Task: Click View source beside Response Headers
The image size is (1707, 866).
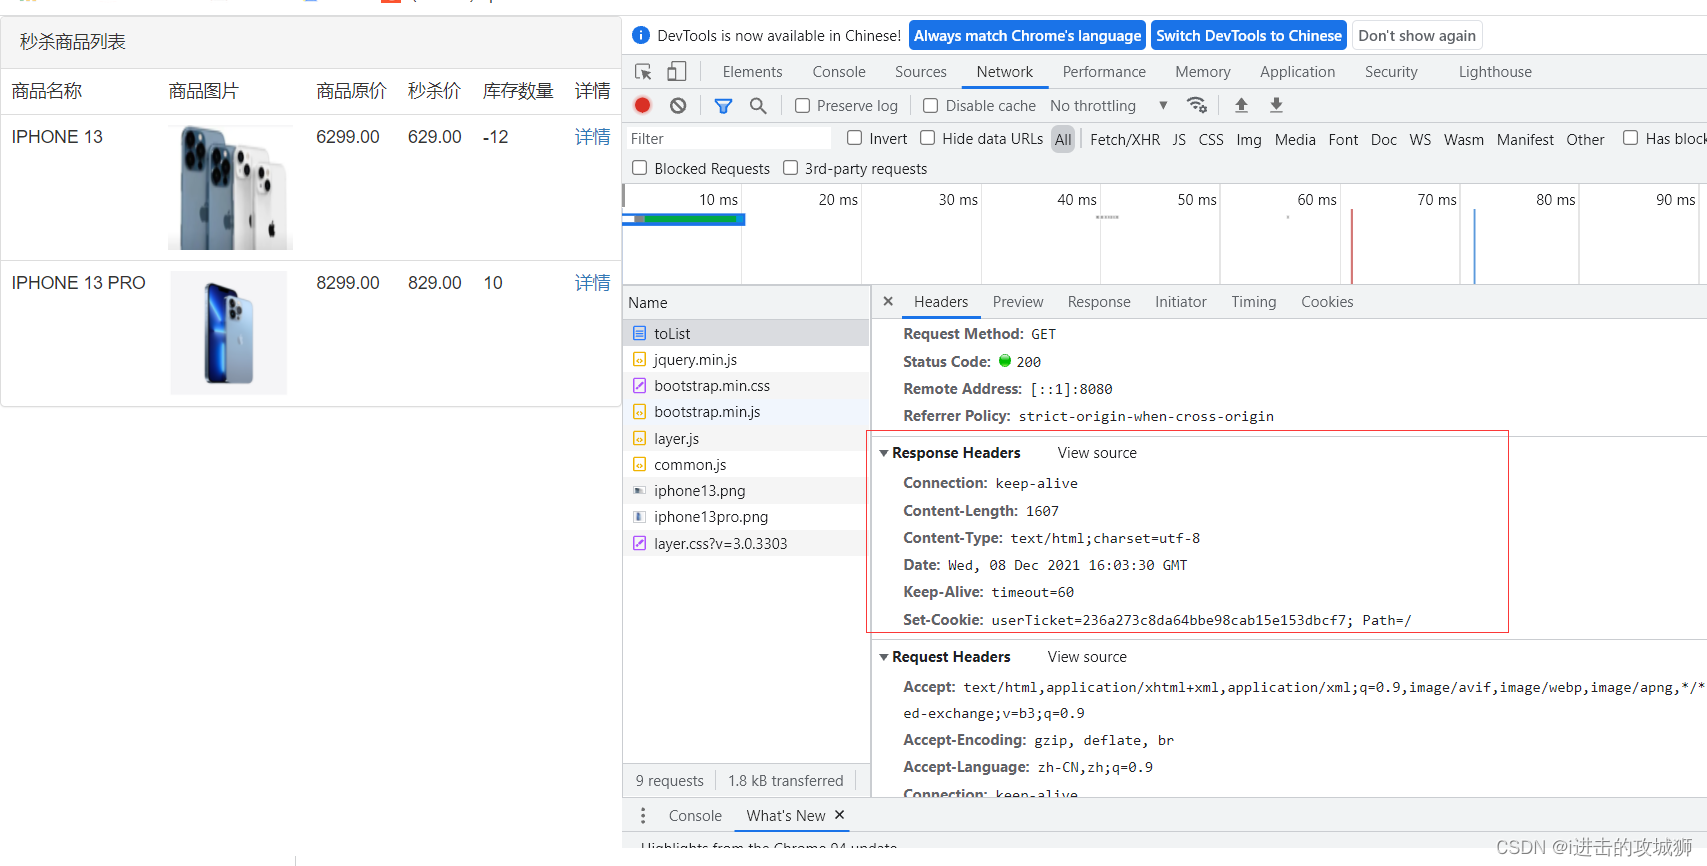Action: pyautogui.click(x=1097, y=453)
